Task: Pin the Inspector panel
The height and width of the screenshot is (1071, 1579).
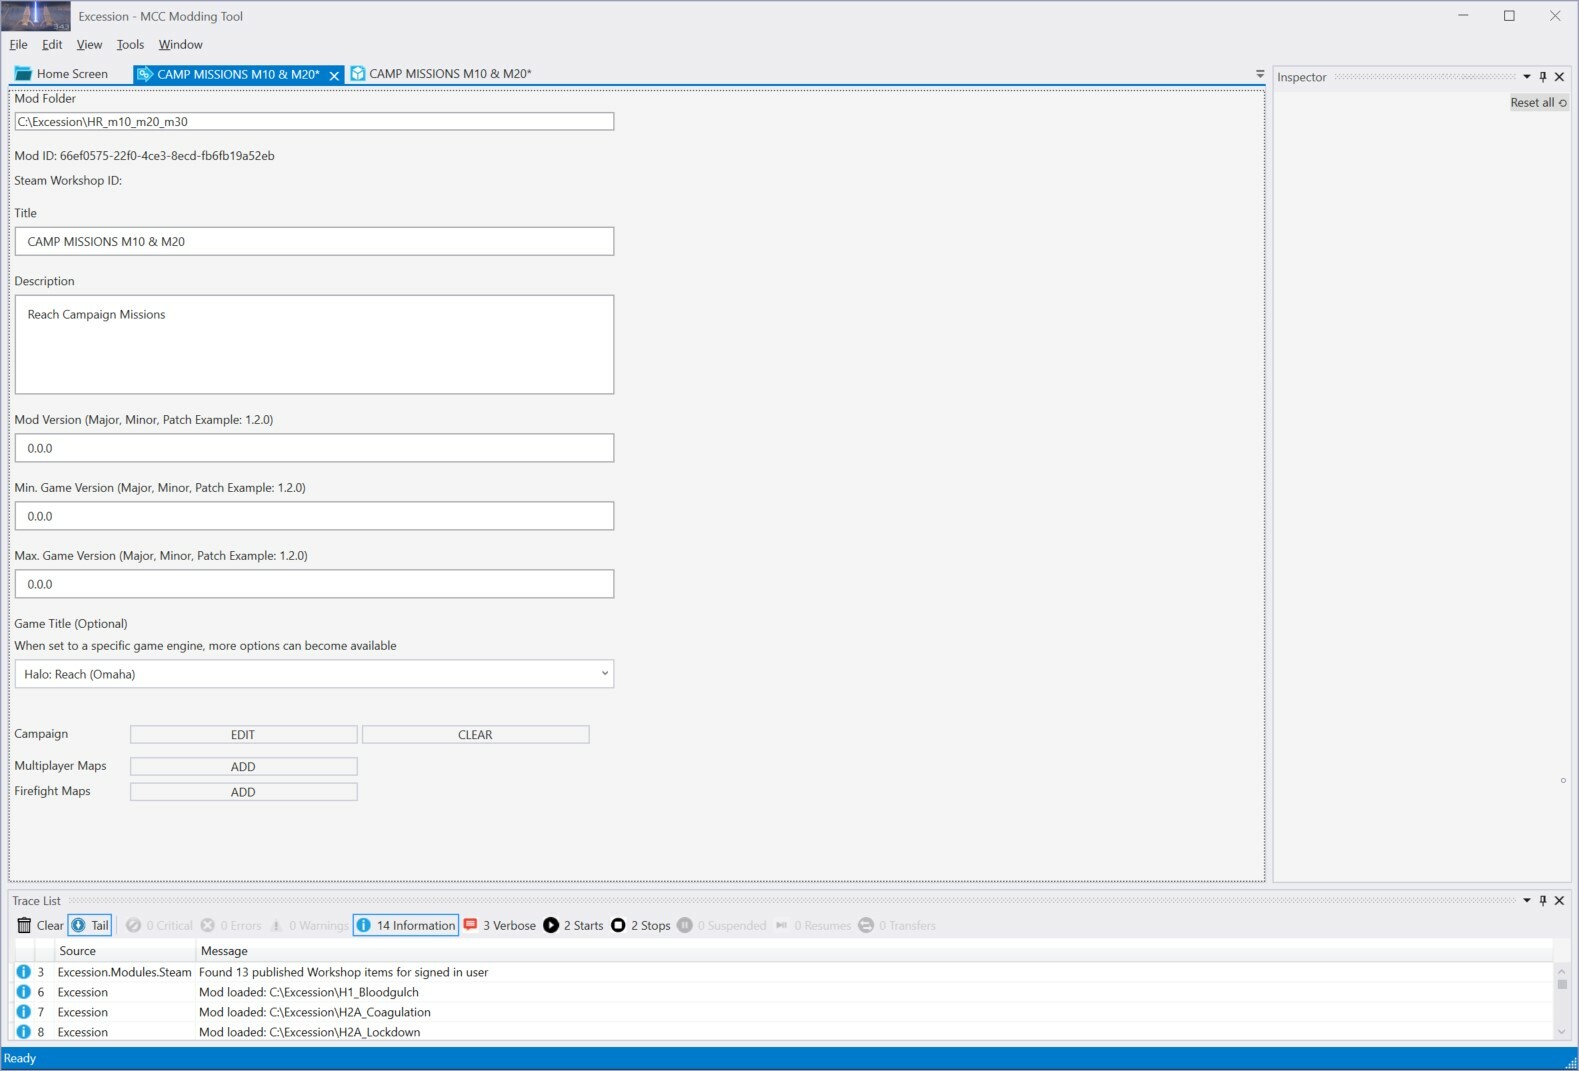Action: [1543, 77]
